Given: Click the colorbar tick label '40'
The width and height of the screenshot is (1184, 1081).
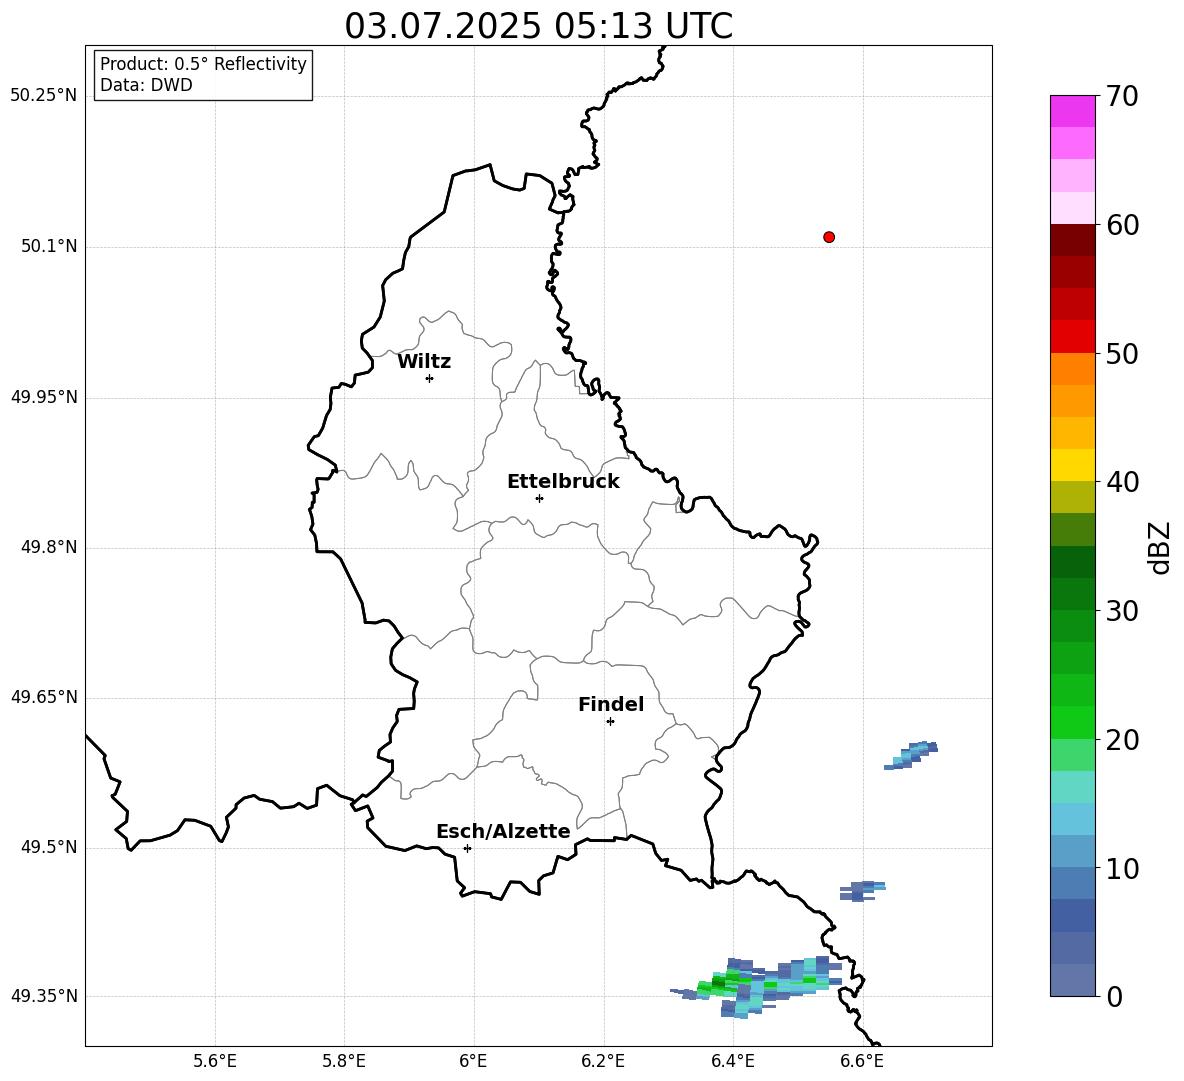Looking at the screenshot, I should click(x=1122, y=482).
